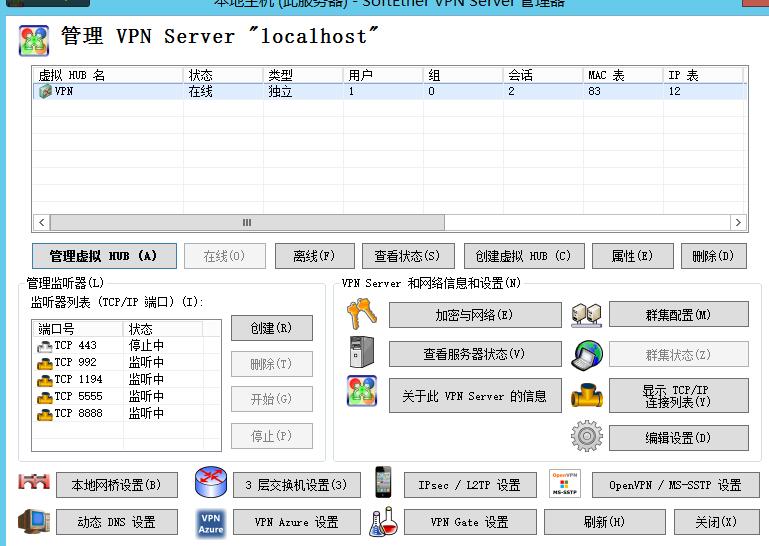Click the router icon beside 3 层交换机设置

(211, 483)
